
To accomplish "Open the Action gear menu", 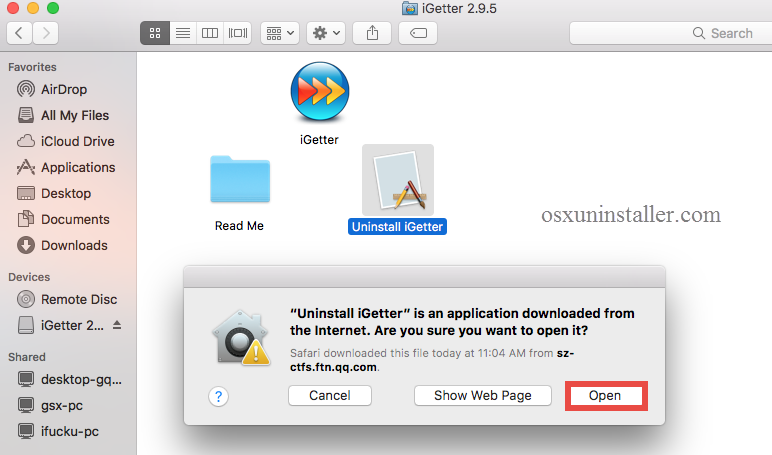I will coord(326,33).
